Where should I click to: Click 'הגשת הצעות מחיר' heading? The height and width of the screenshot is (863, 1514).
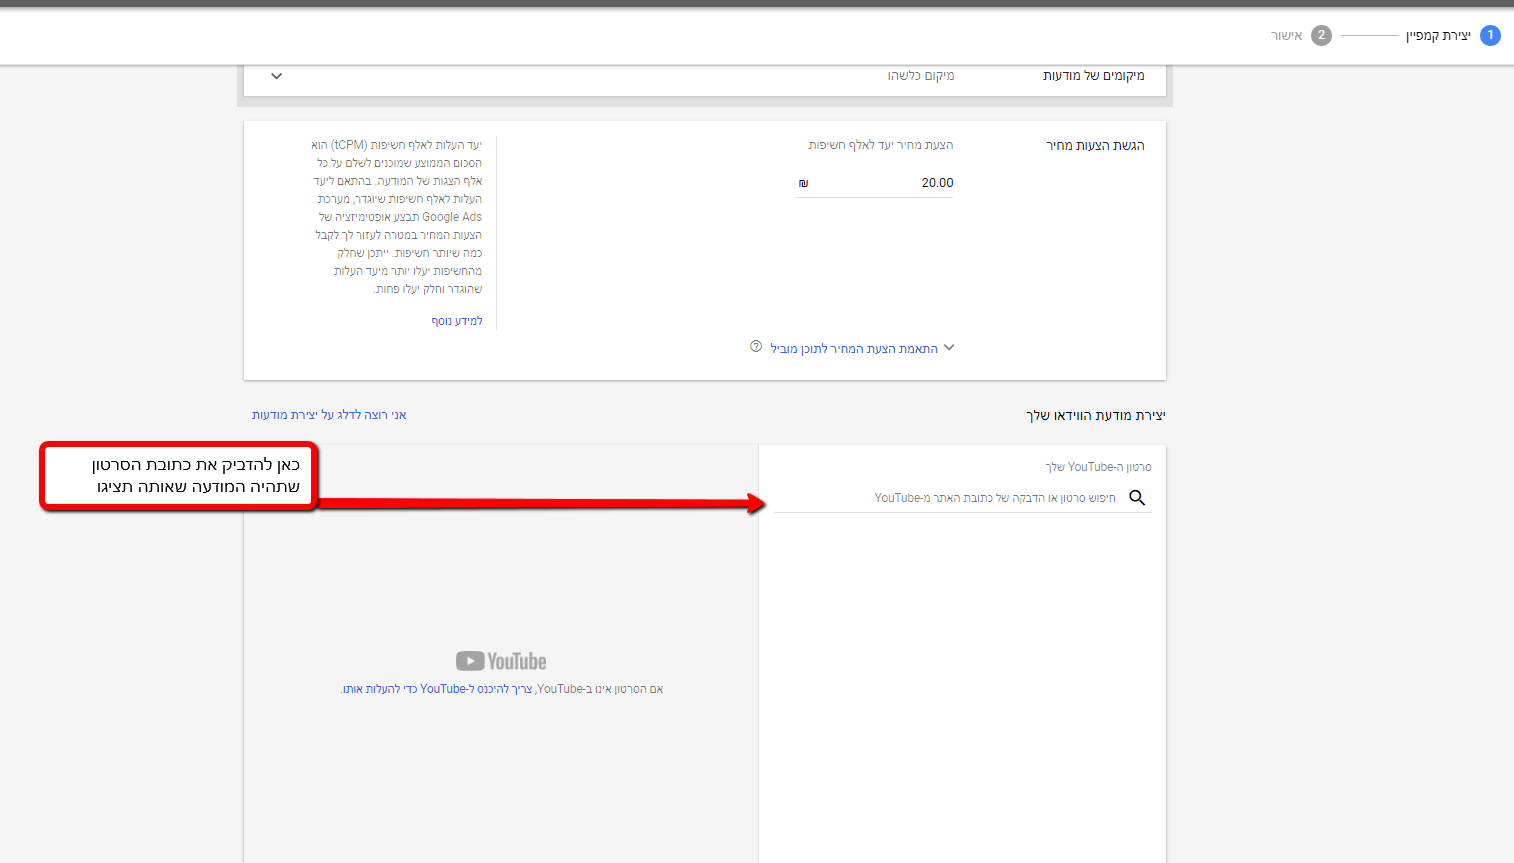pyautogui.click(x=1095, y=146)
